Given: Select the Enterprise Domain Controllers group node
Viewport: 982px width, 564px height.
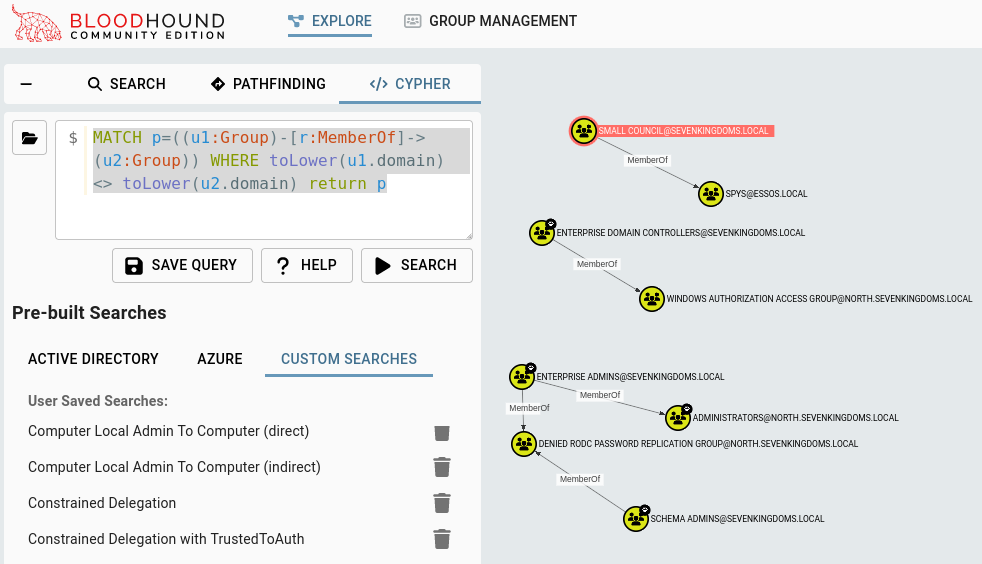Looking at the screenshot, I should click(542, 233).
